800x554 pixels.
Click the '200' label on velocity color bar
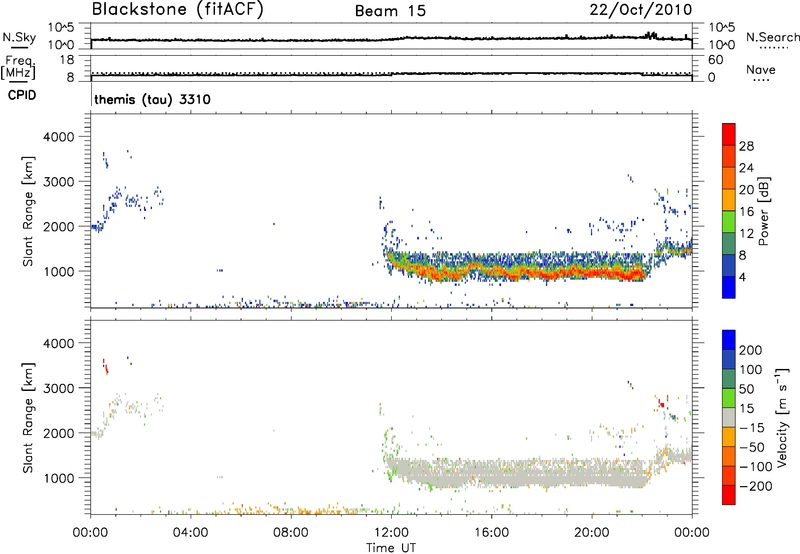coord(751,350)
